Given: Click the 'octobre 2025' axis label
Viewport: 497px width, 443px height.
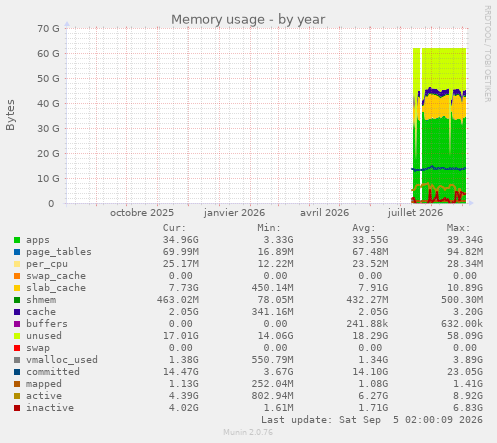Looking at the screenshot, I should point(142,213).
